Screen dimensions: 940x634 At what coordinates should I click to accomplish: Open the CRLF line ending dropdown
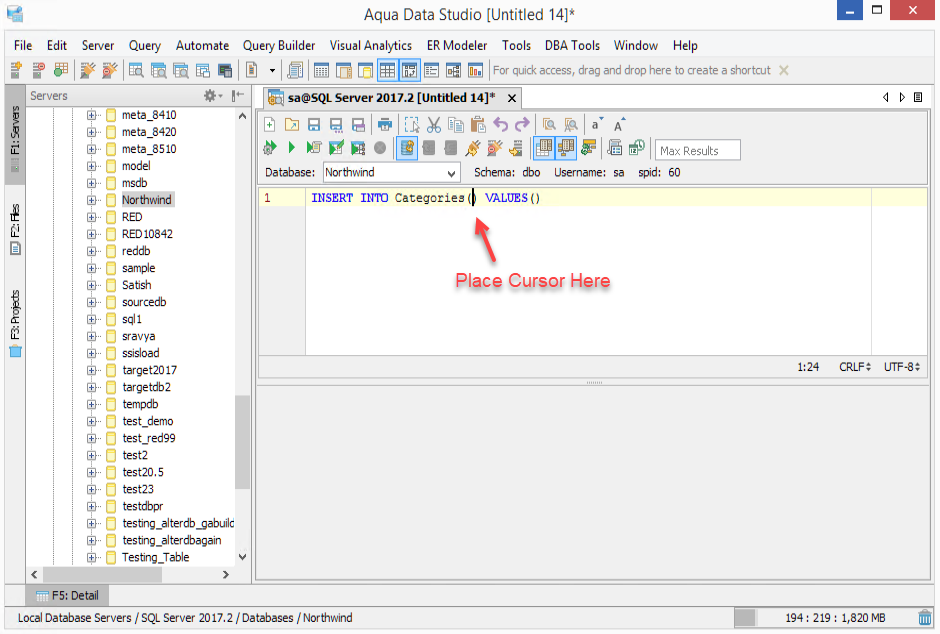point(853,367)
